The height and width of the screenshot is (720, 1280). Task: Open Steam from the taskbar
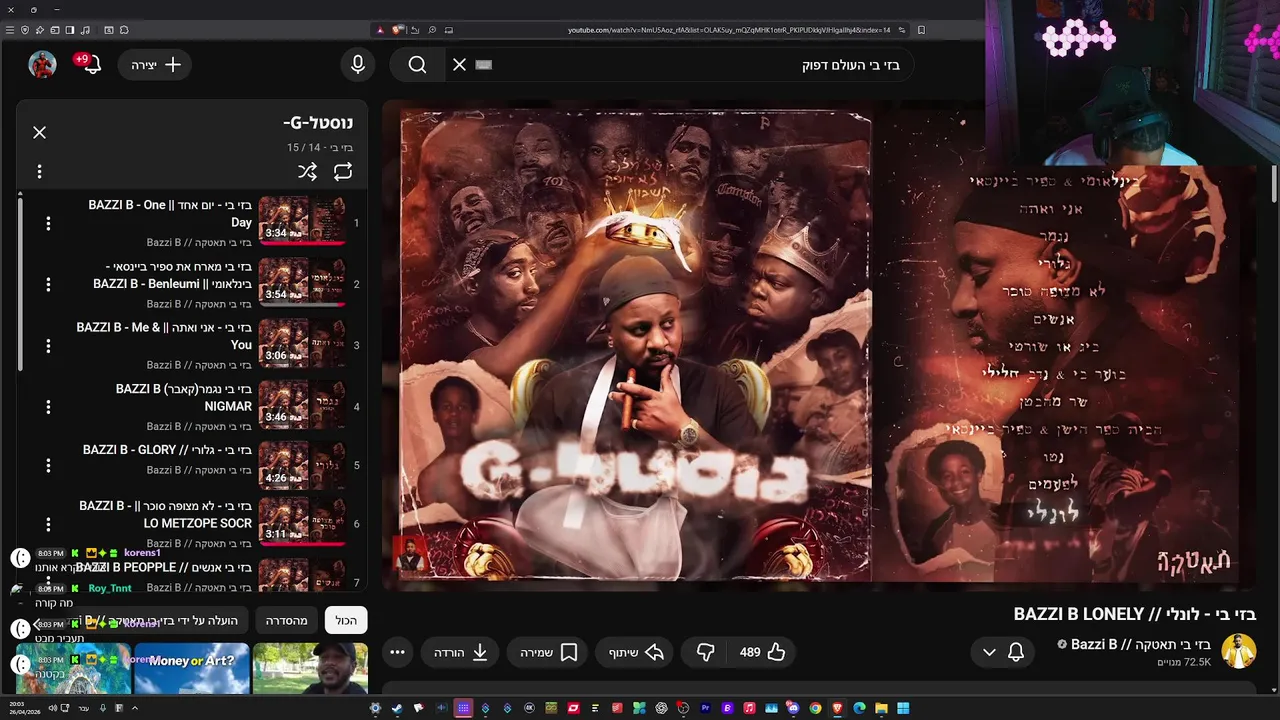click(398, 709)
